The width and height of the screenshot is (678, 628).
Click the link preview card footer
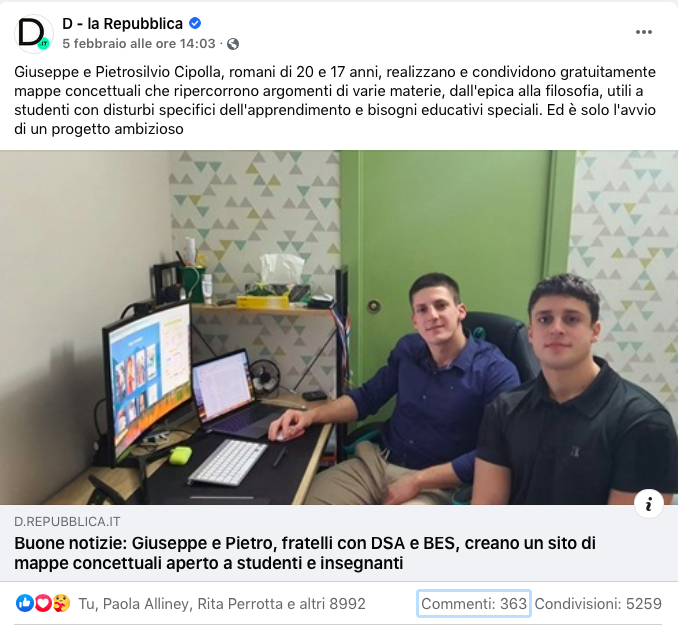[x=339, y=543]
